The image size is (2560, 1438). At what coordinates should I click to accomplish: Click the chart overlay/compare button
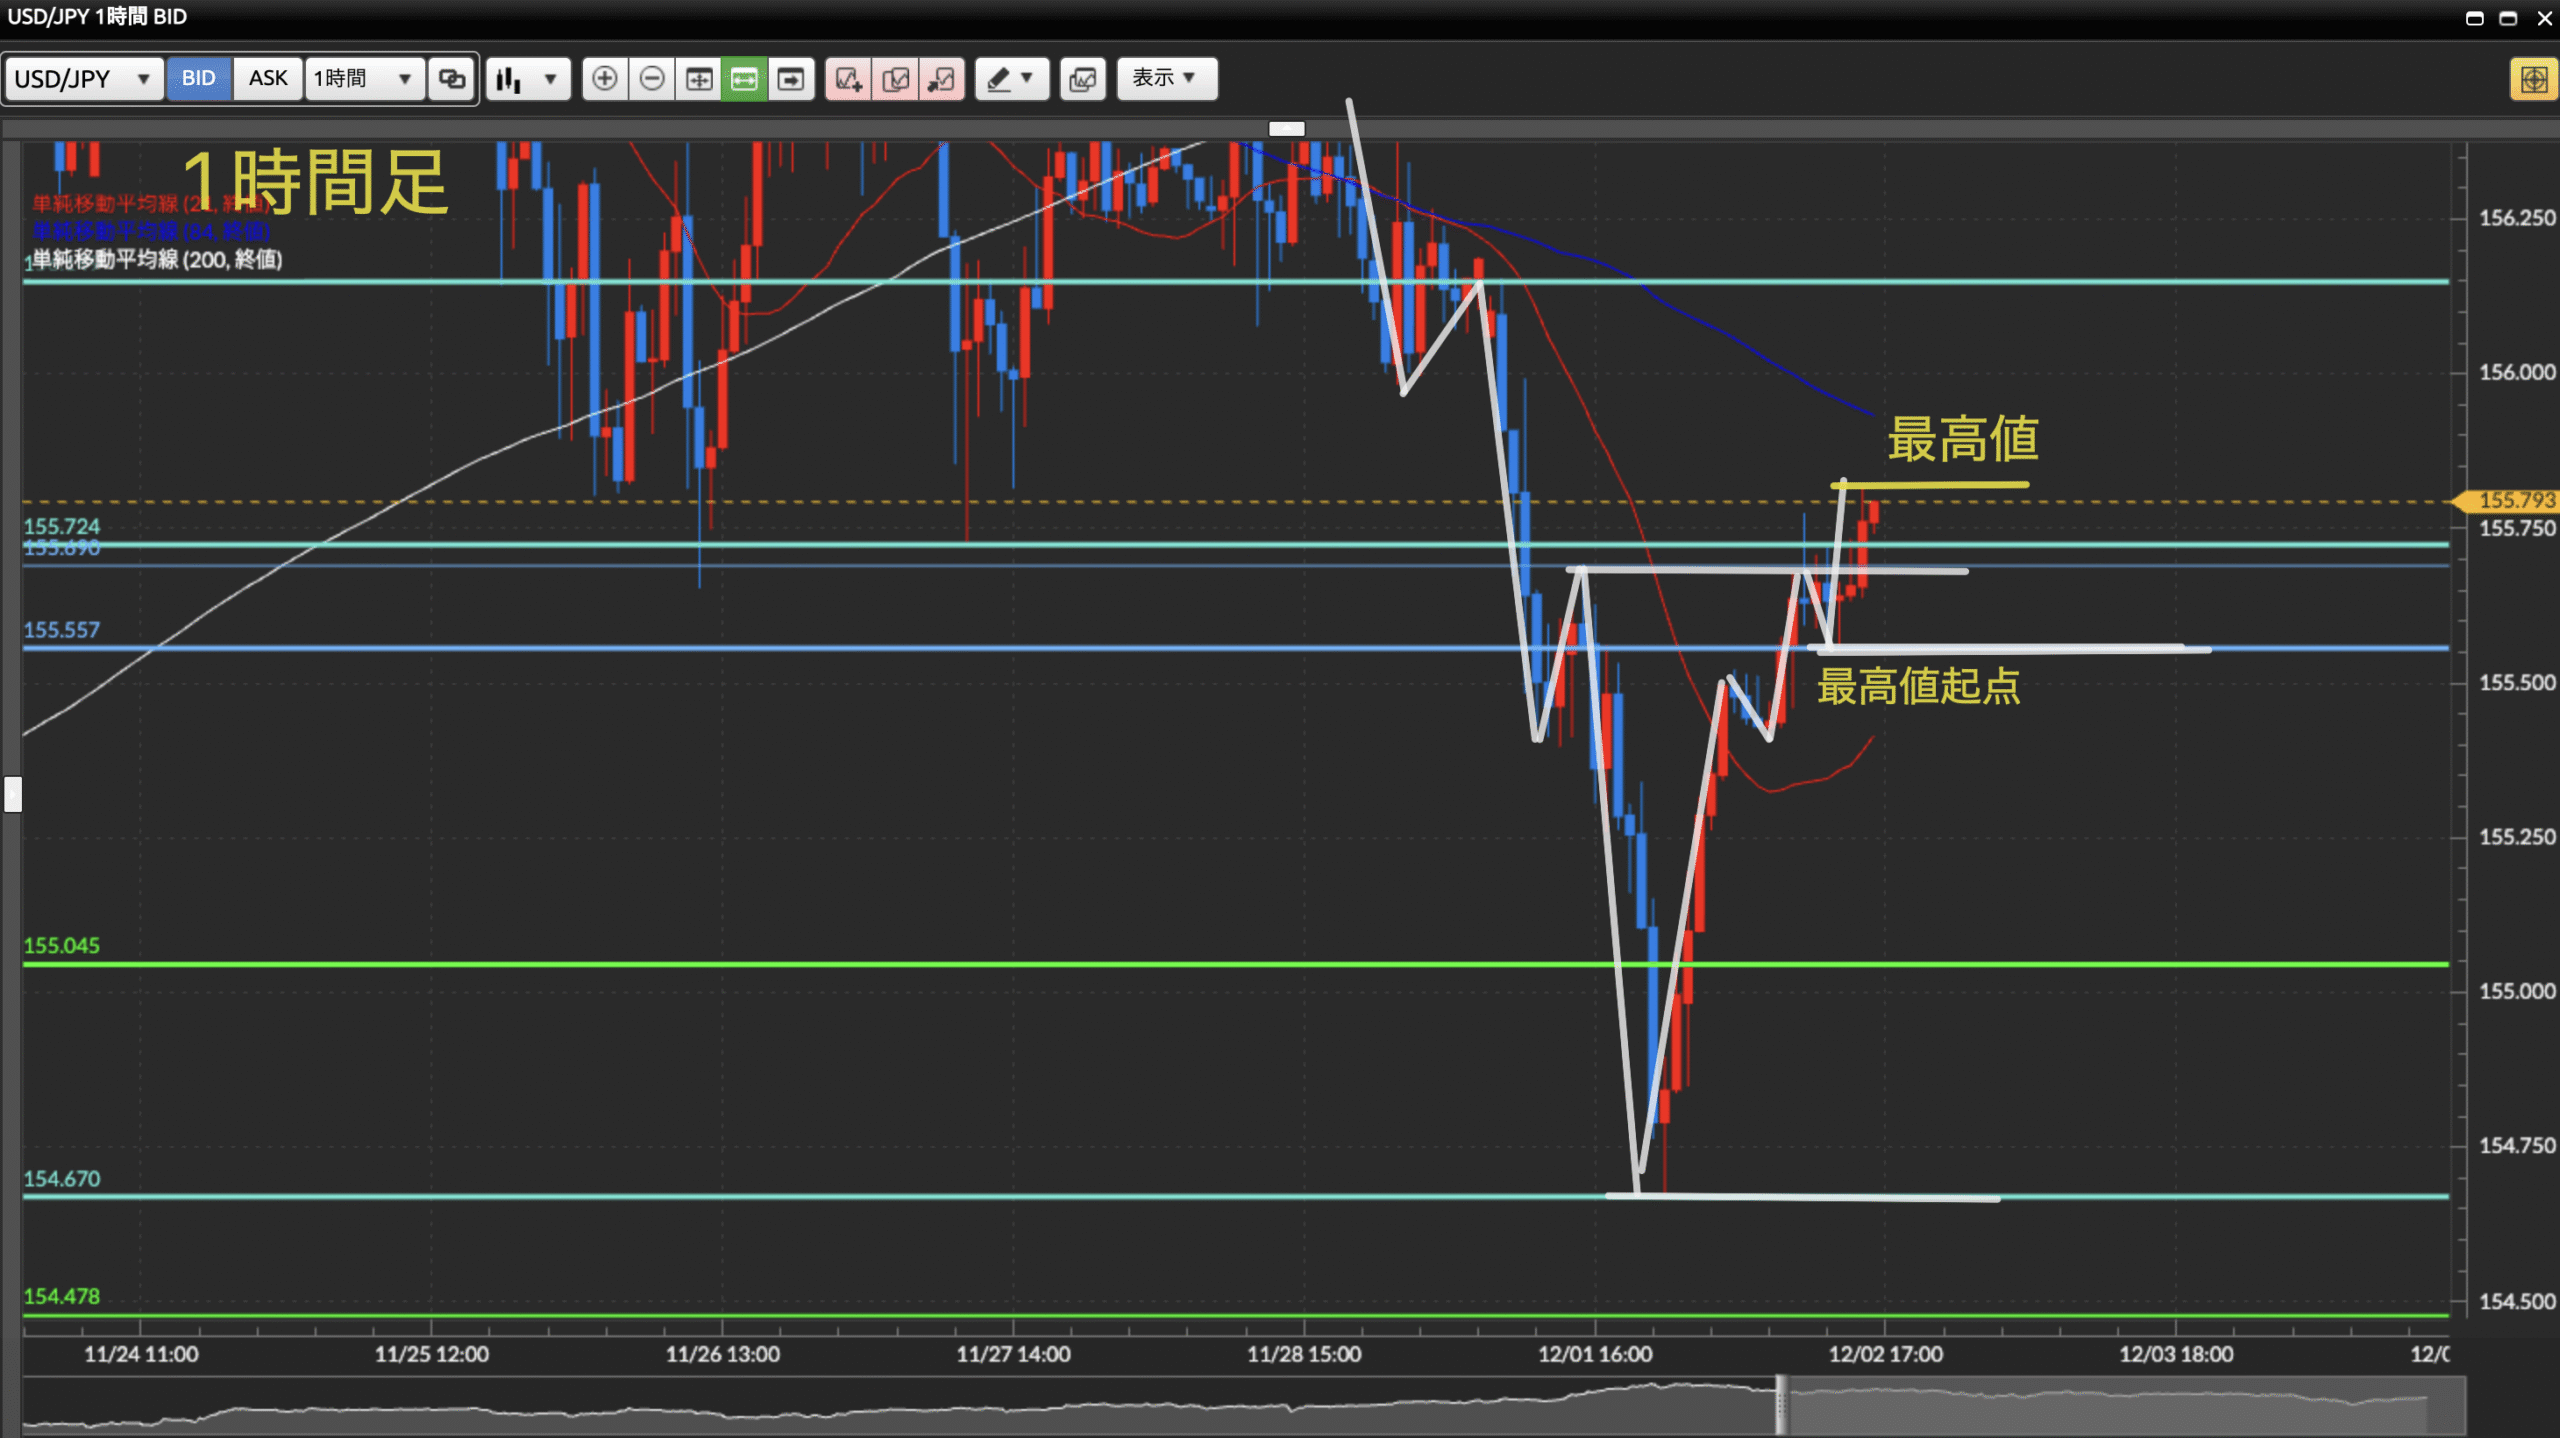1082,78
